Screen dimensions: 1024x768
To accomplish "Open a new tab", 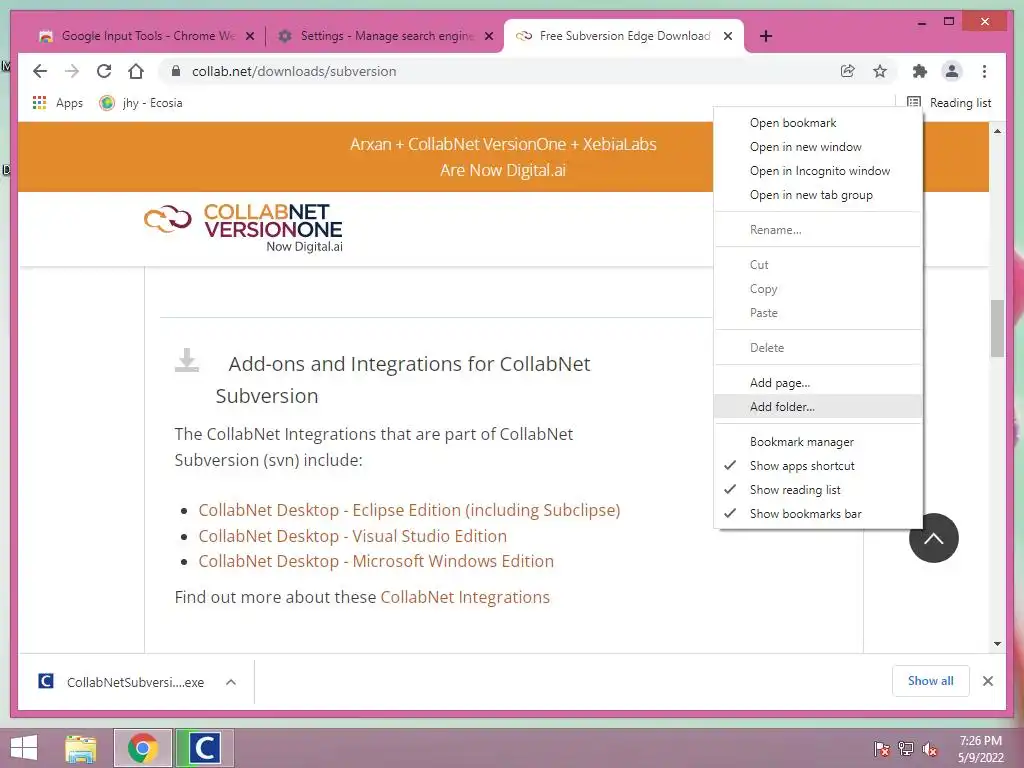I will coord(765,36).
